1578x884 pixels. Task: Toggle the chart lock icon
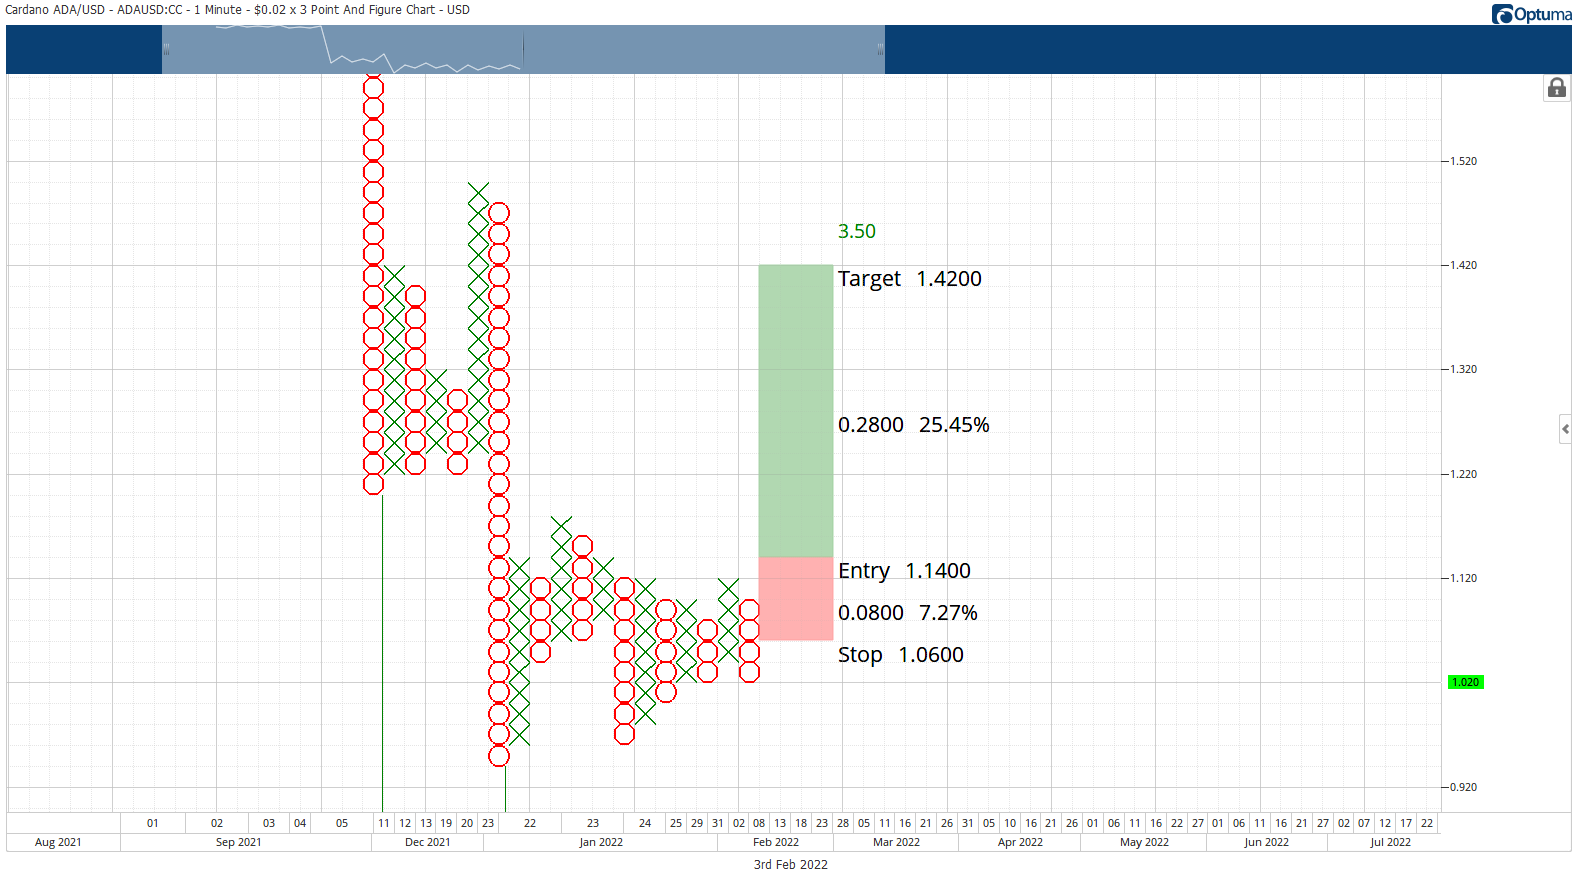tap(1556, 88)
